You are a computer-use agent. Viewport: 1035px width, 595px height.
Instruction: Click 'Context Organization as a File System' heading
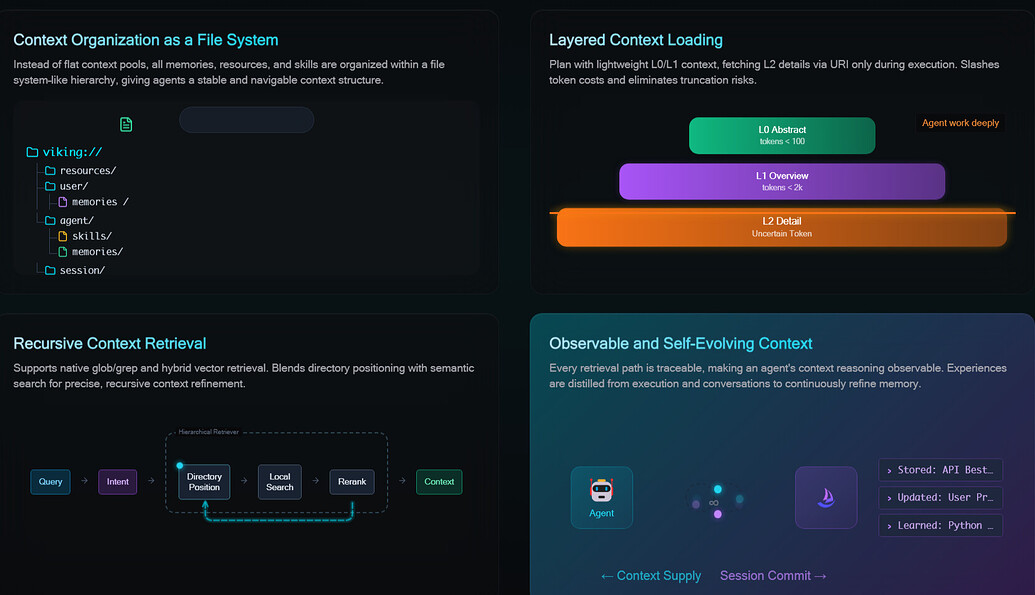click(146, 40)
